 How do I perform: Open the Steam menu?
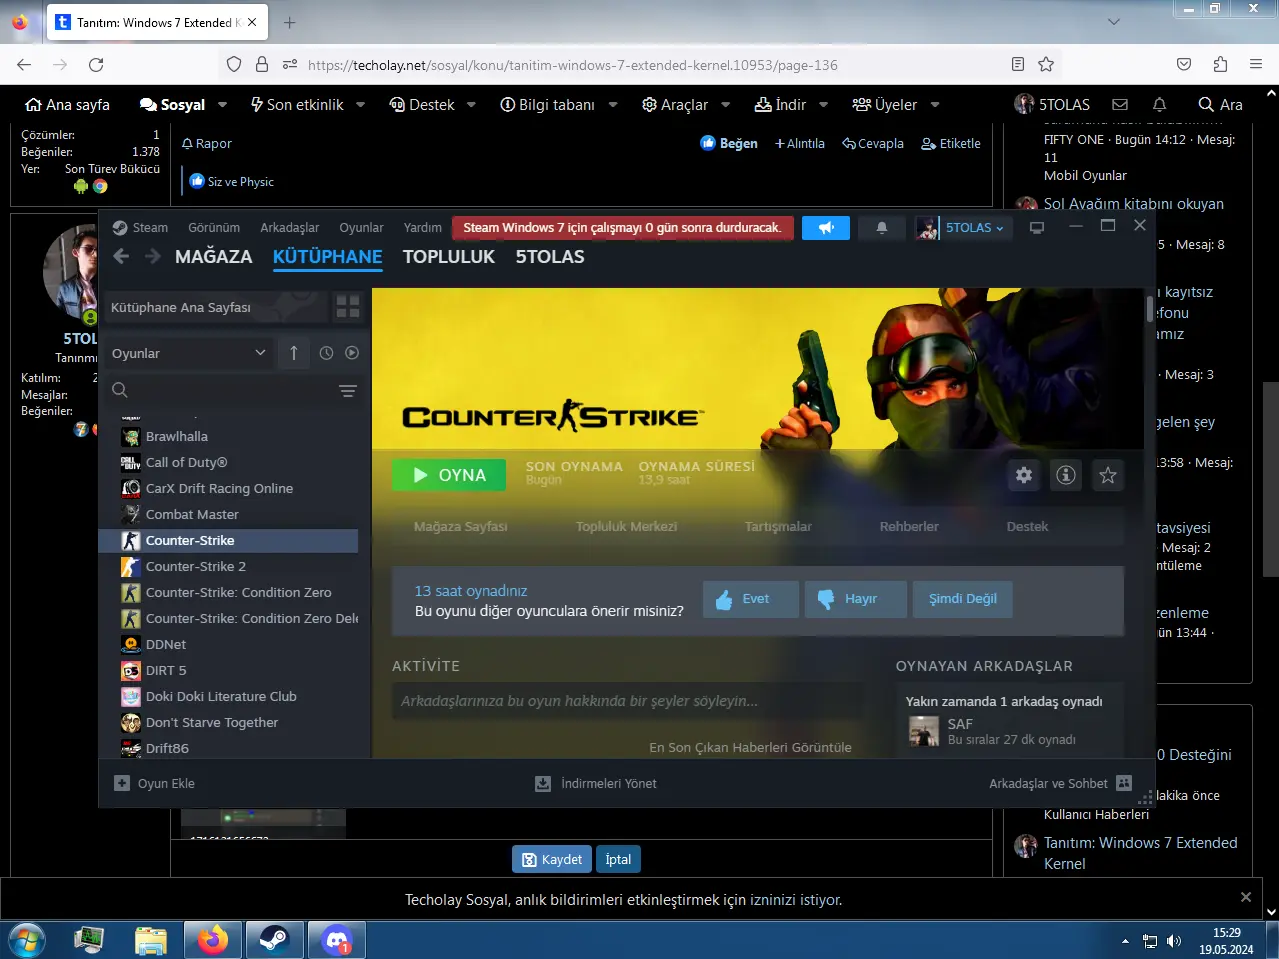tap(140, 228)
